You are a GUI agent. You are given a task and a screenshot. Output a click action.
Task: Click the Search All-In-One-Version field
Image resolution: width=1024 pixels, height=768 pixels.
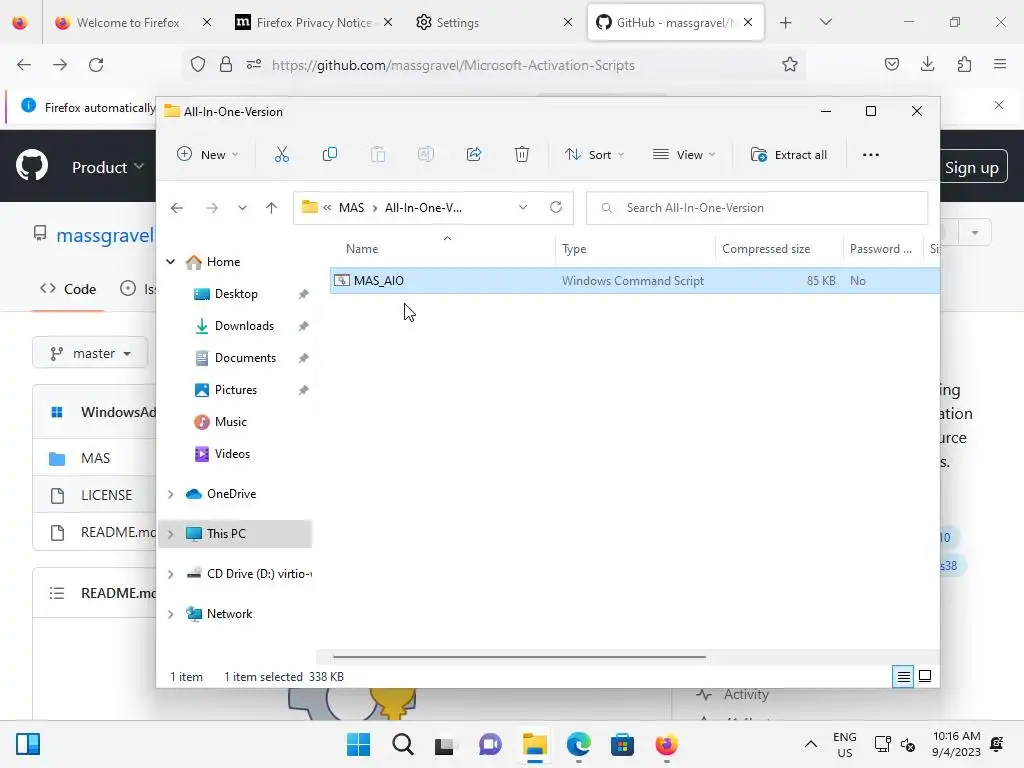757,208
